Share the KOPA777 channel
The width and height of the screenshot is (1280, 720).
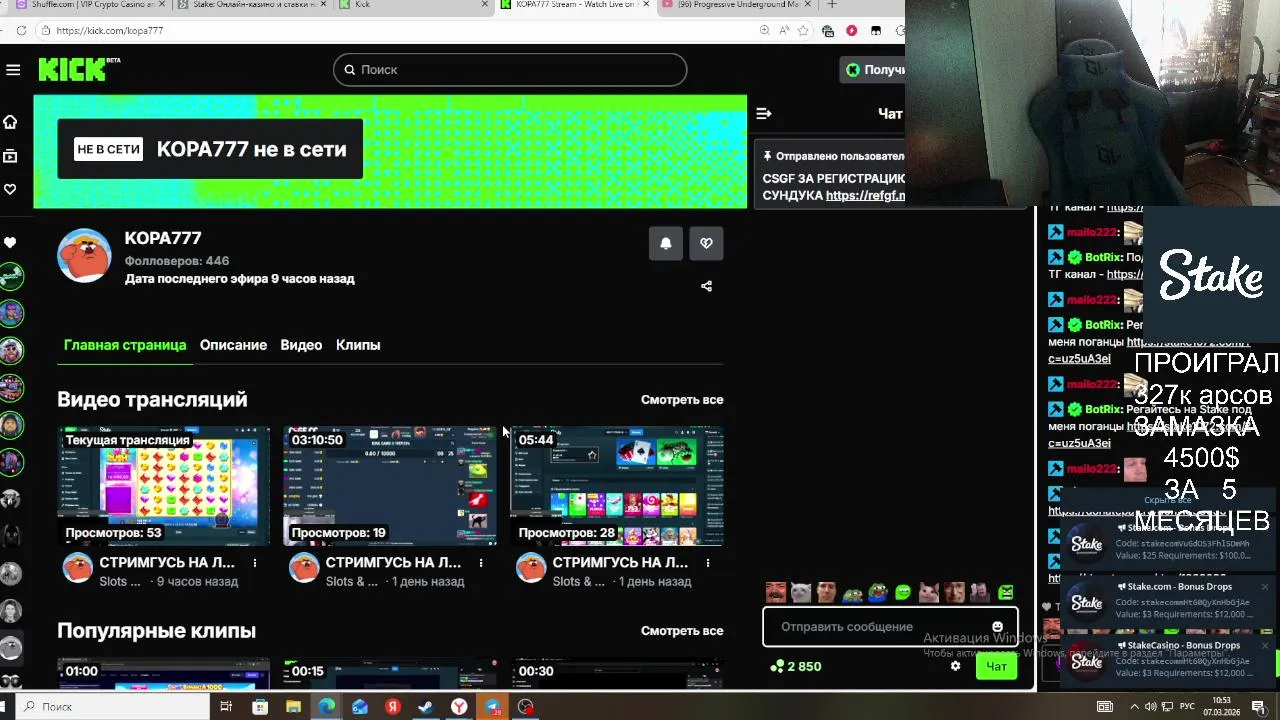click(x=706, y=286)
